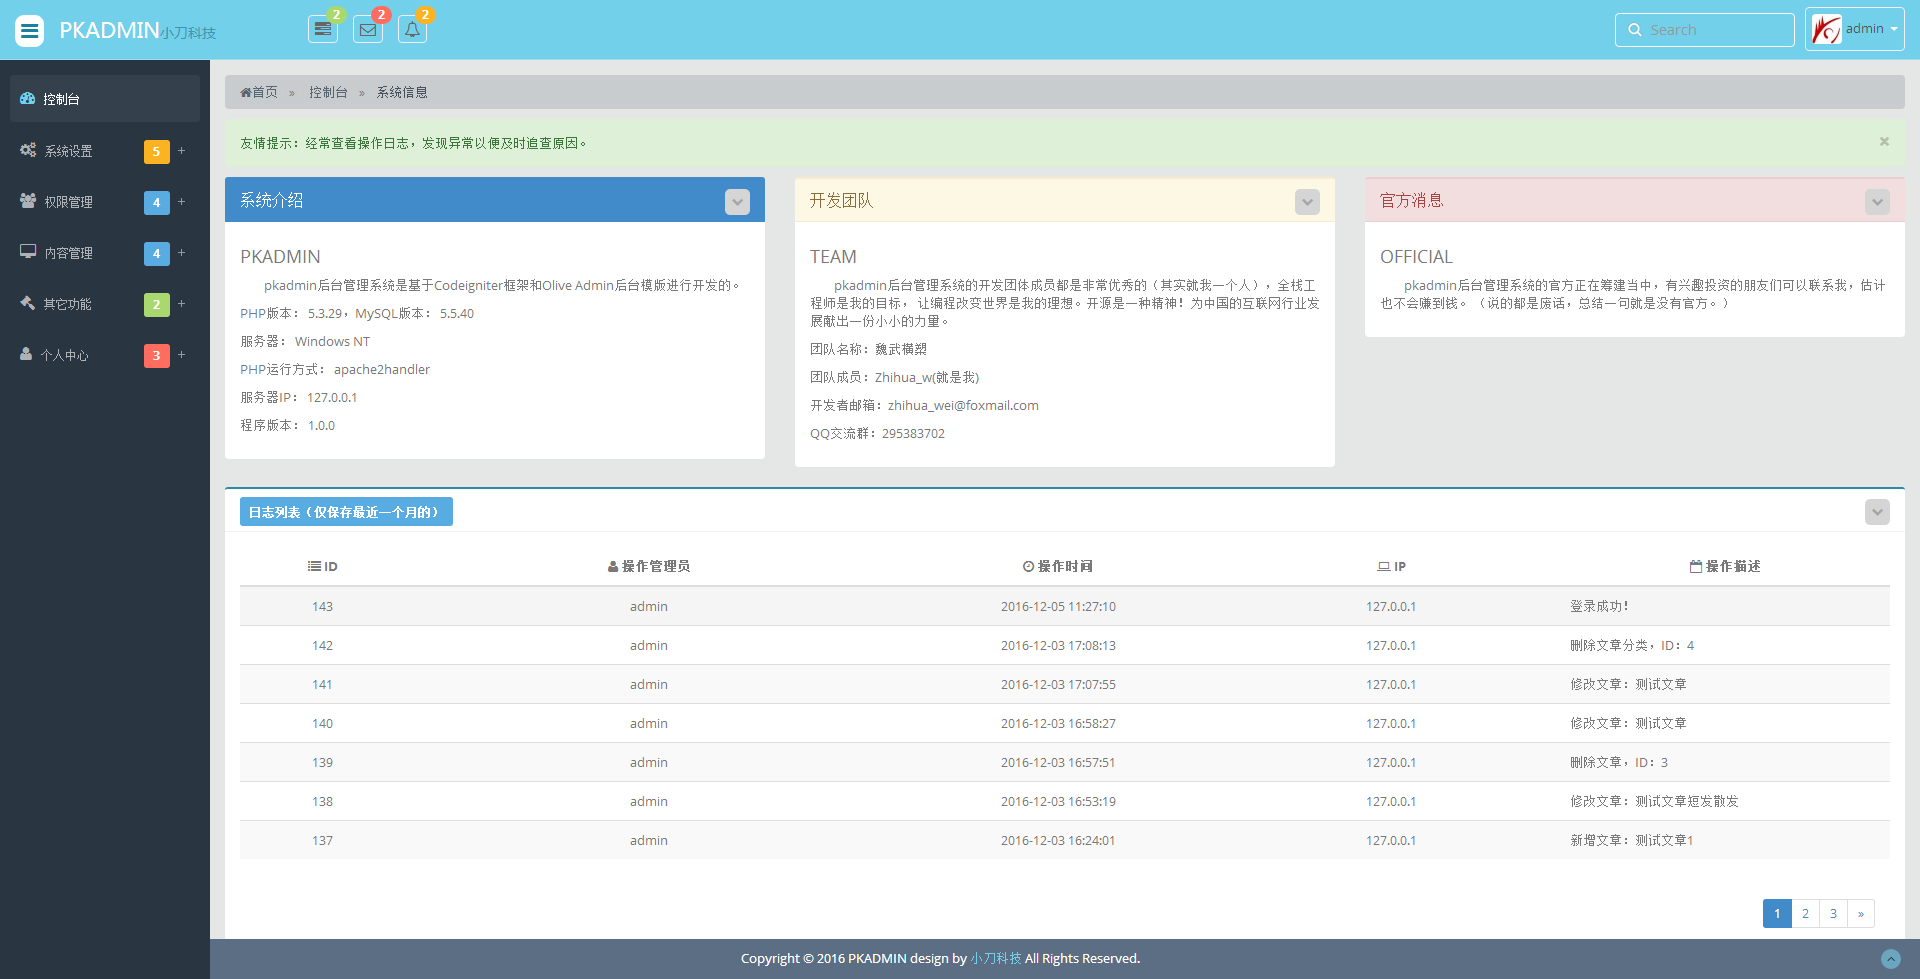Click the 权限管理 users icon
The height and width of the screenshot is (979, 1920).
point(28,201)
